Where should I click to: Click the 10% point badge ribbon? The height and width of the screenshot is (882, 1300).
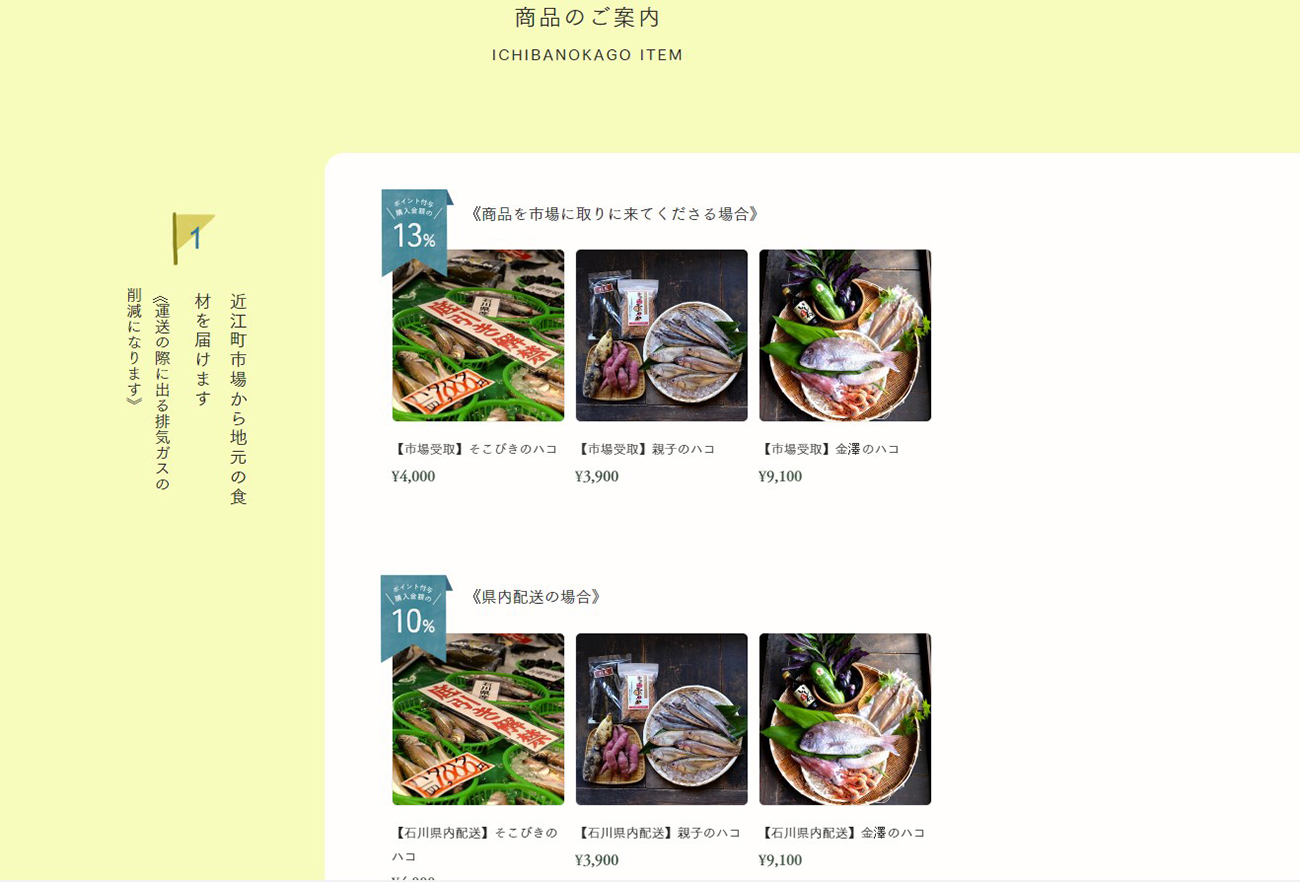pos(416,618)
